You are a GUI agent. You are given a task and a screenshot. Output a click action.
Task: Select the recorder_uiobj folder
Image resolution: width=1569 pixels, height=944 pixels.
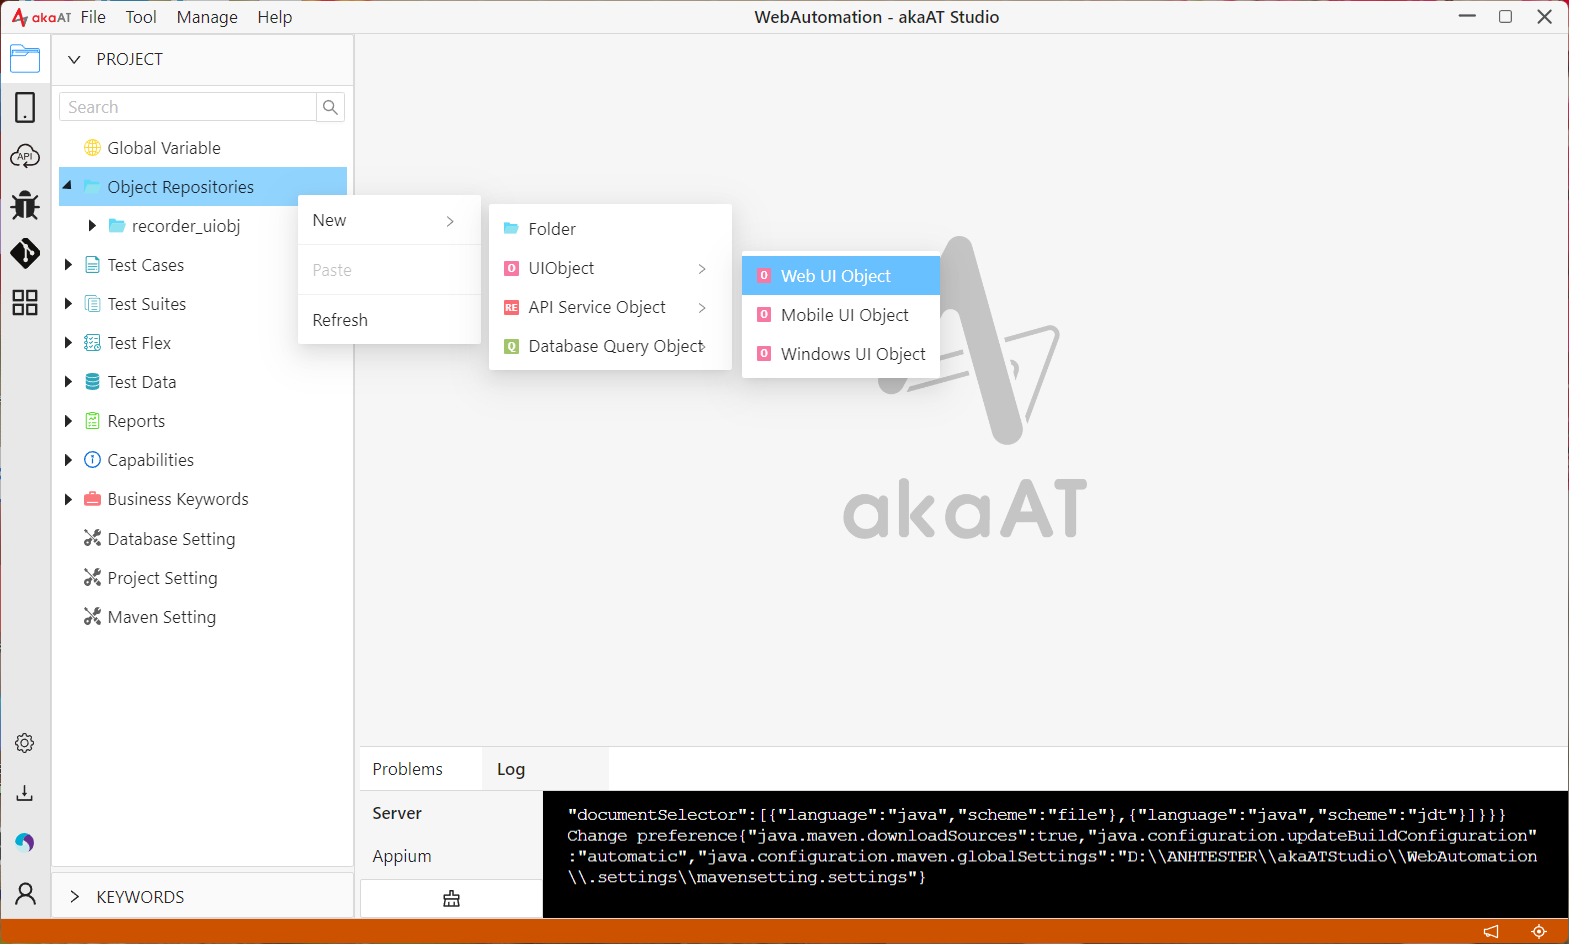(186, 226)
